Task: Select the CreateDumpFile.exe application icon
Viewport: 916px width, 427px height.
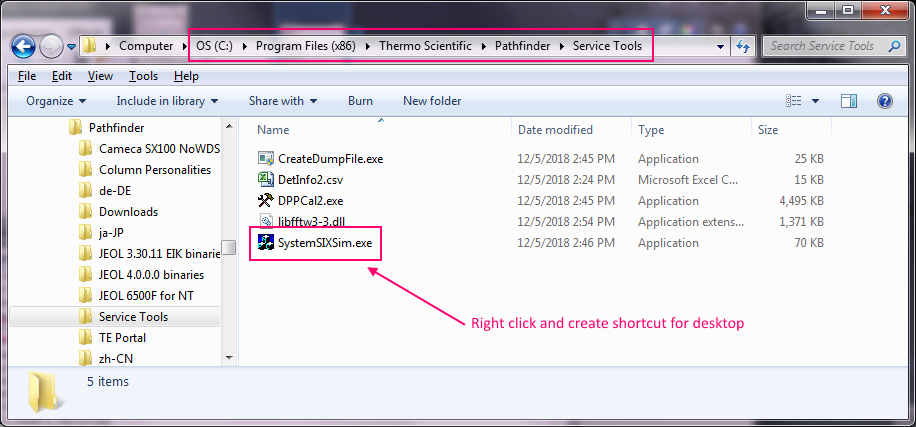Action: coord(266,159)
